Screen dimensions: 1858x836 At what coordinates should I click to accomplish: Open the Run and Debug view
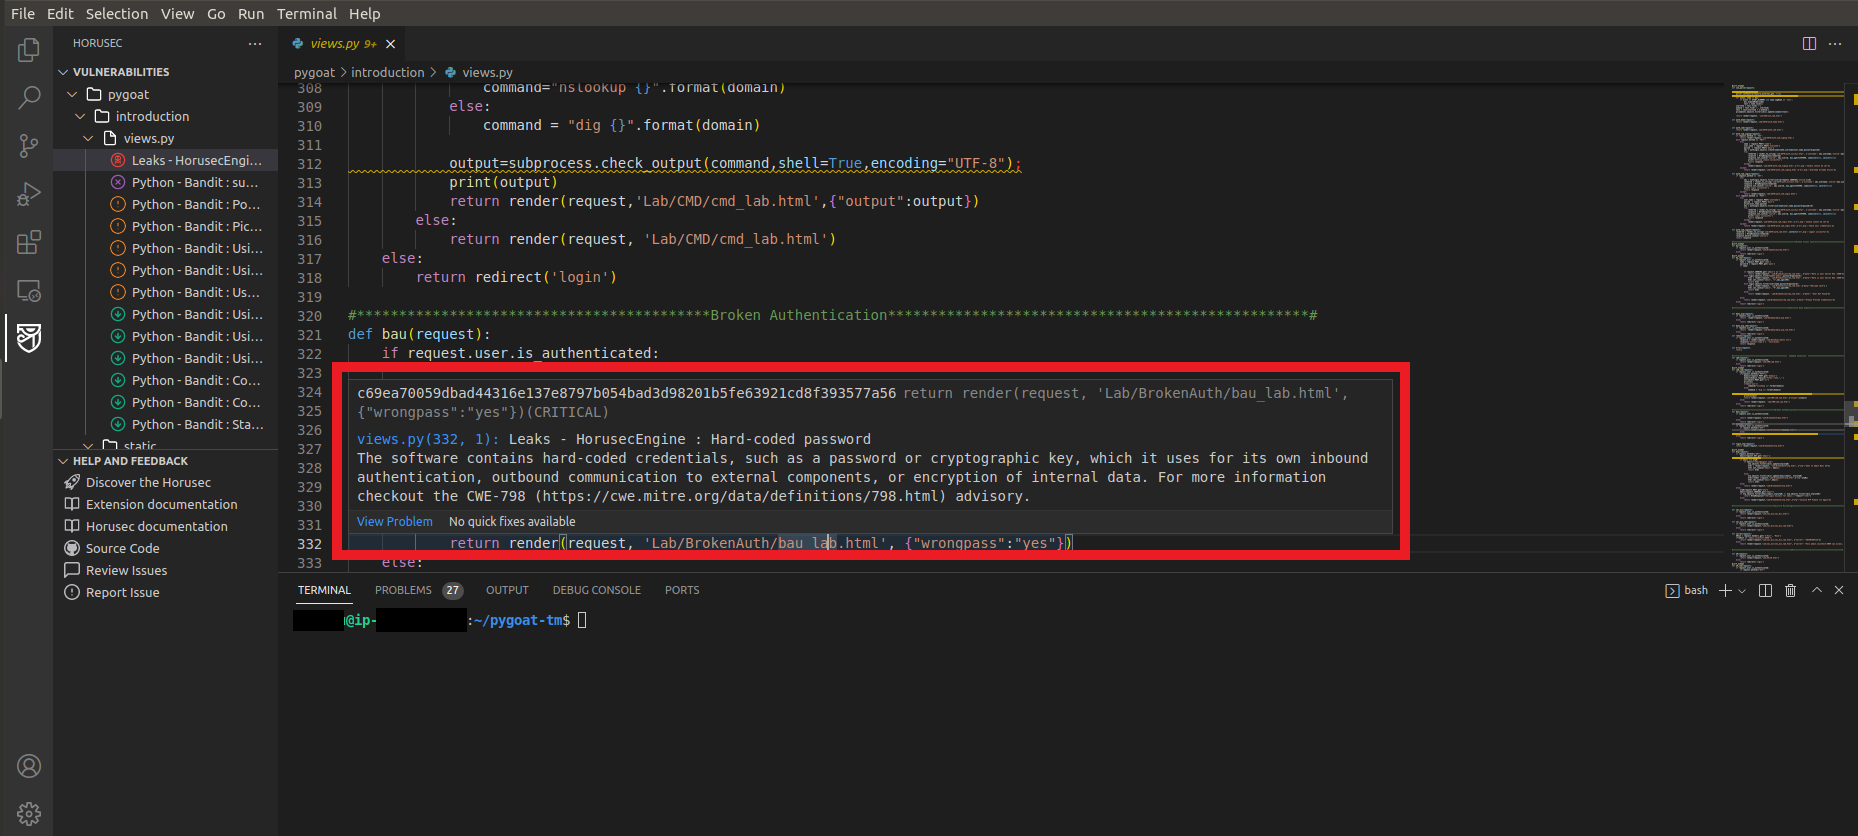click(x=29, y=194)
